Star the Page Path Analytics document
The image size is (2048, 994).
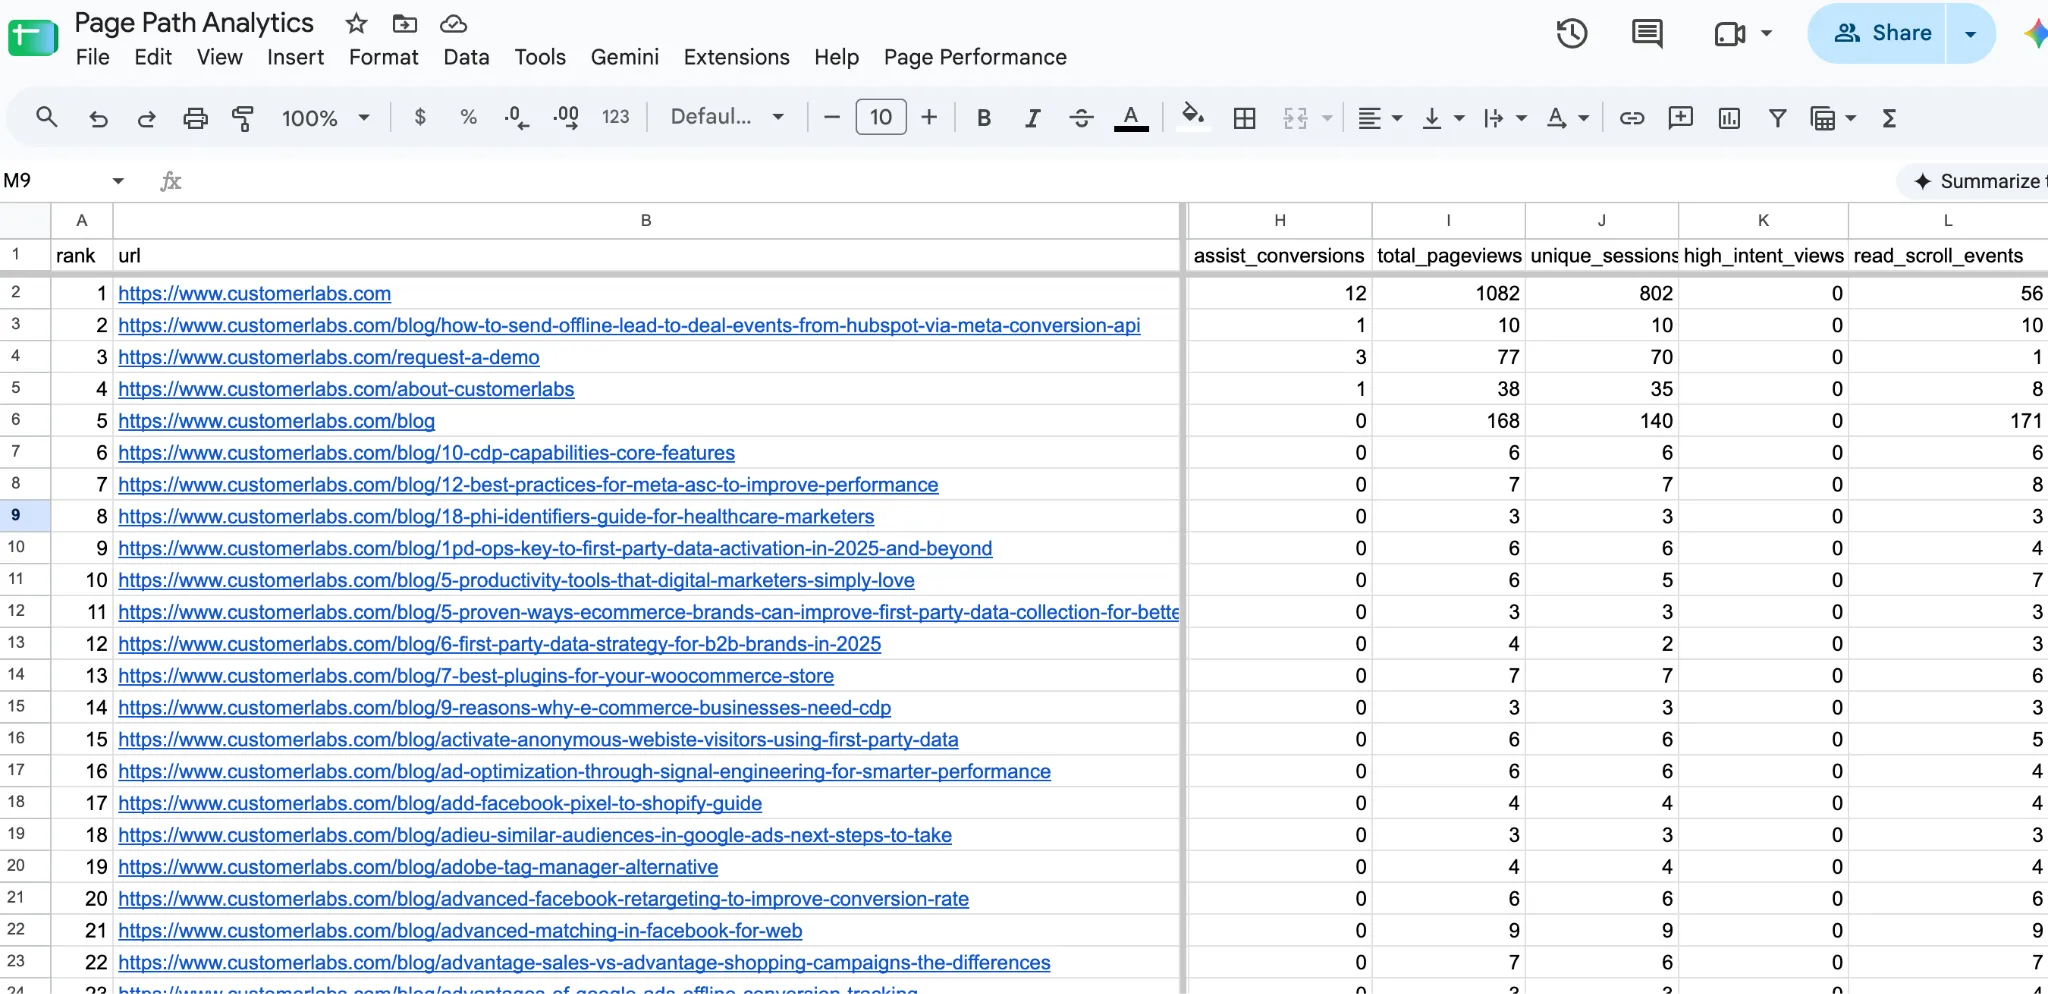[x=356, y=23]
